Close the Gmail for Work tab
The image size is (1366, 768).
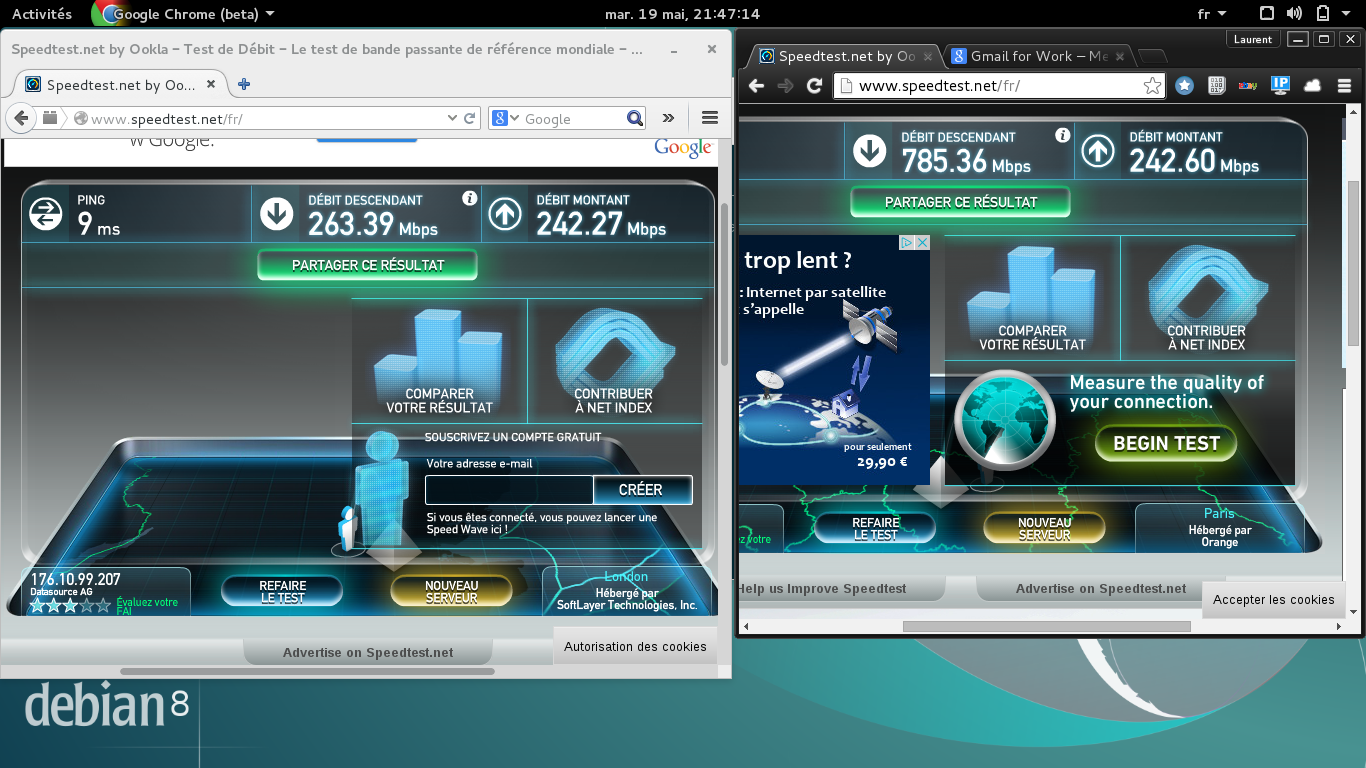click(1119, 56)
